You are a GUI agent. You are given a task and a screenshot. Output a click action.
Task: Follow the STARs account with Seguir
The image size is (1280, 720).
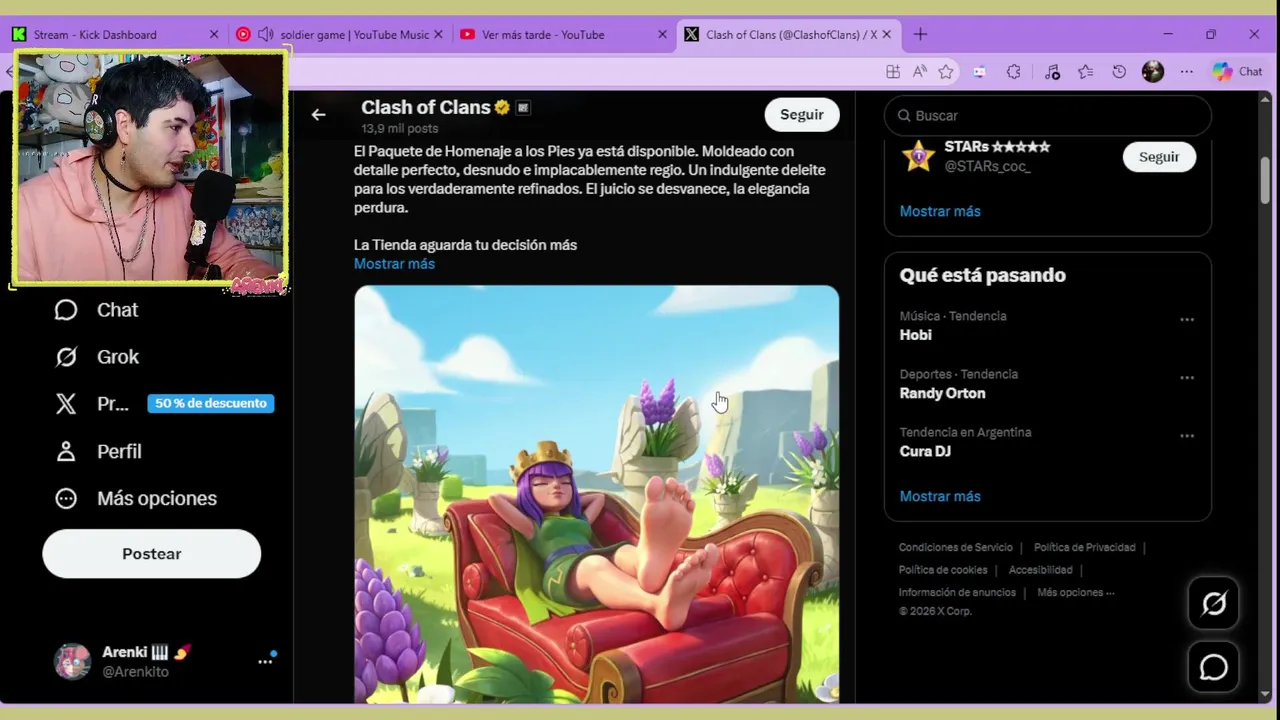(x=1159, y=157)
